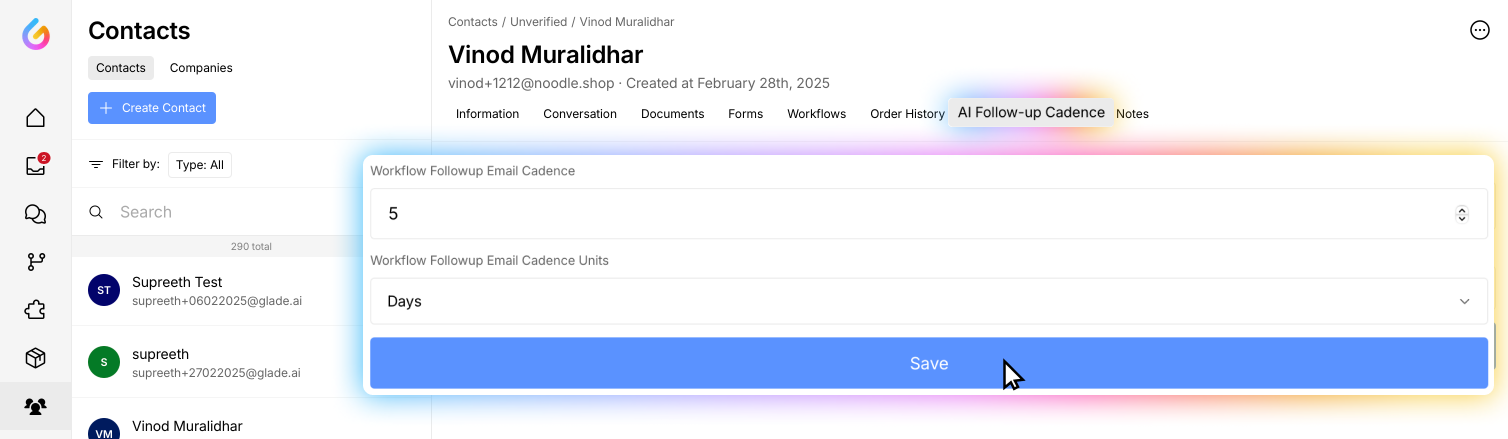Image resolution: width=1508 pixels, height=439 pixels.
Task: Open the Conversation tab
Action: coord(580,114)
